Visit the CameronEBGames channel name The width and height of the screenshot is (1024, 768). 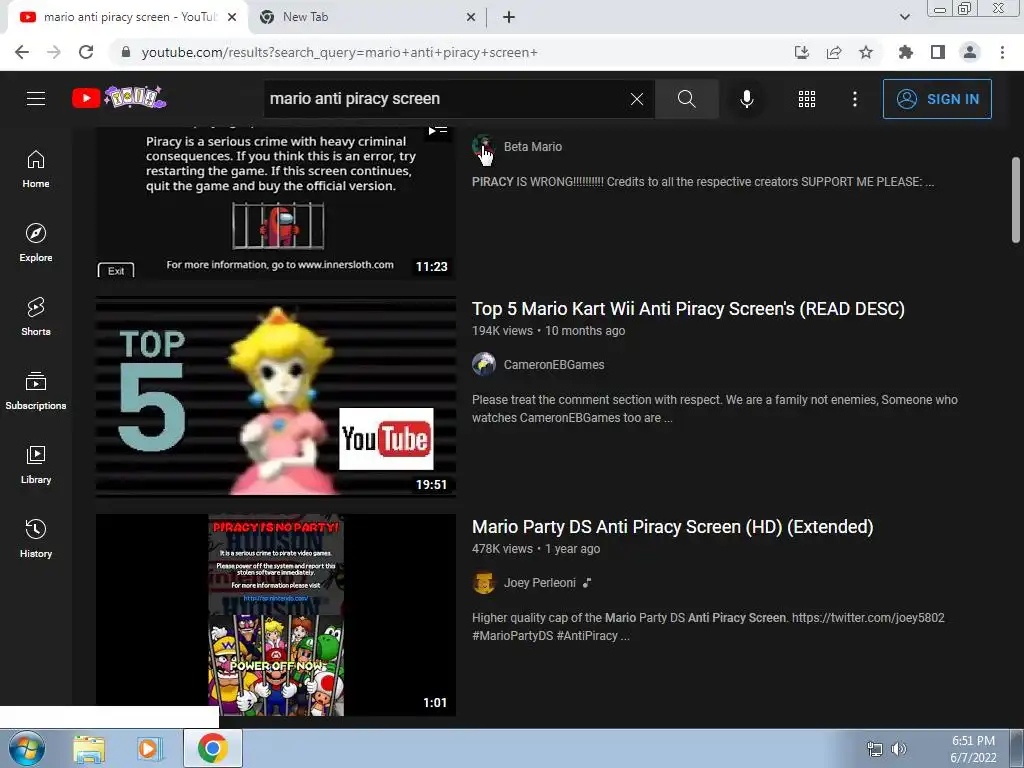[x=554, y=365]
